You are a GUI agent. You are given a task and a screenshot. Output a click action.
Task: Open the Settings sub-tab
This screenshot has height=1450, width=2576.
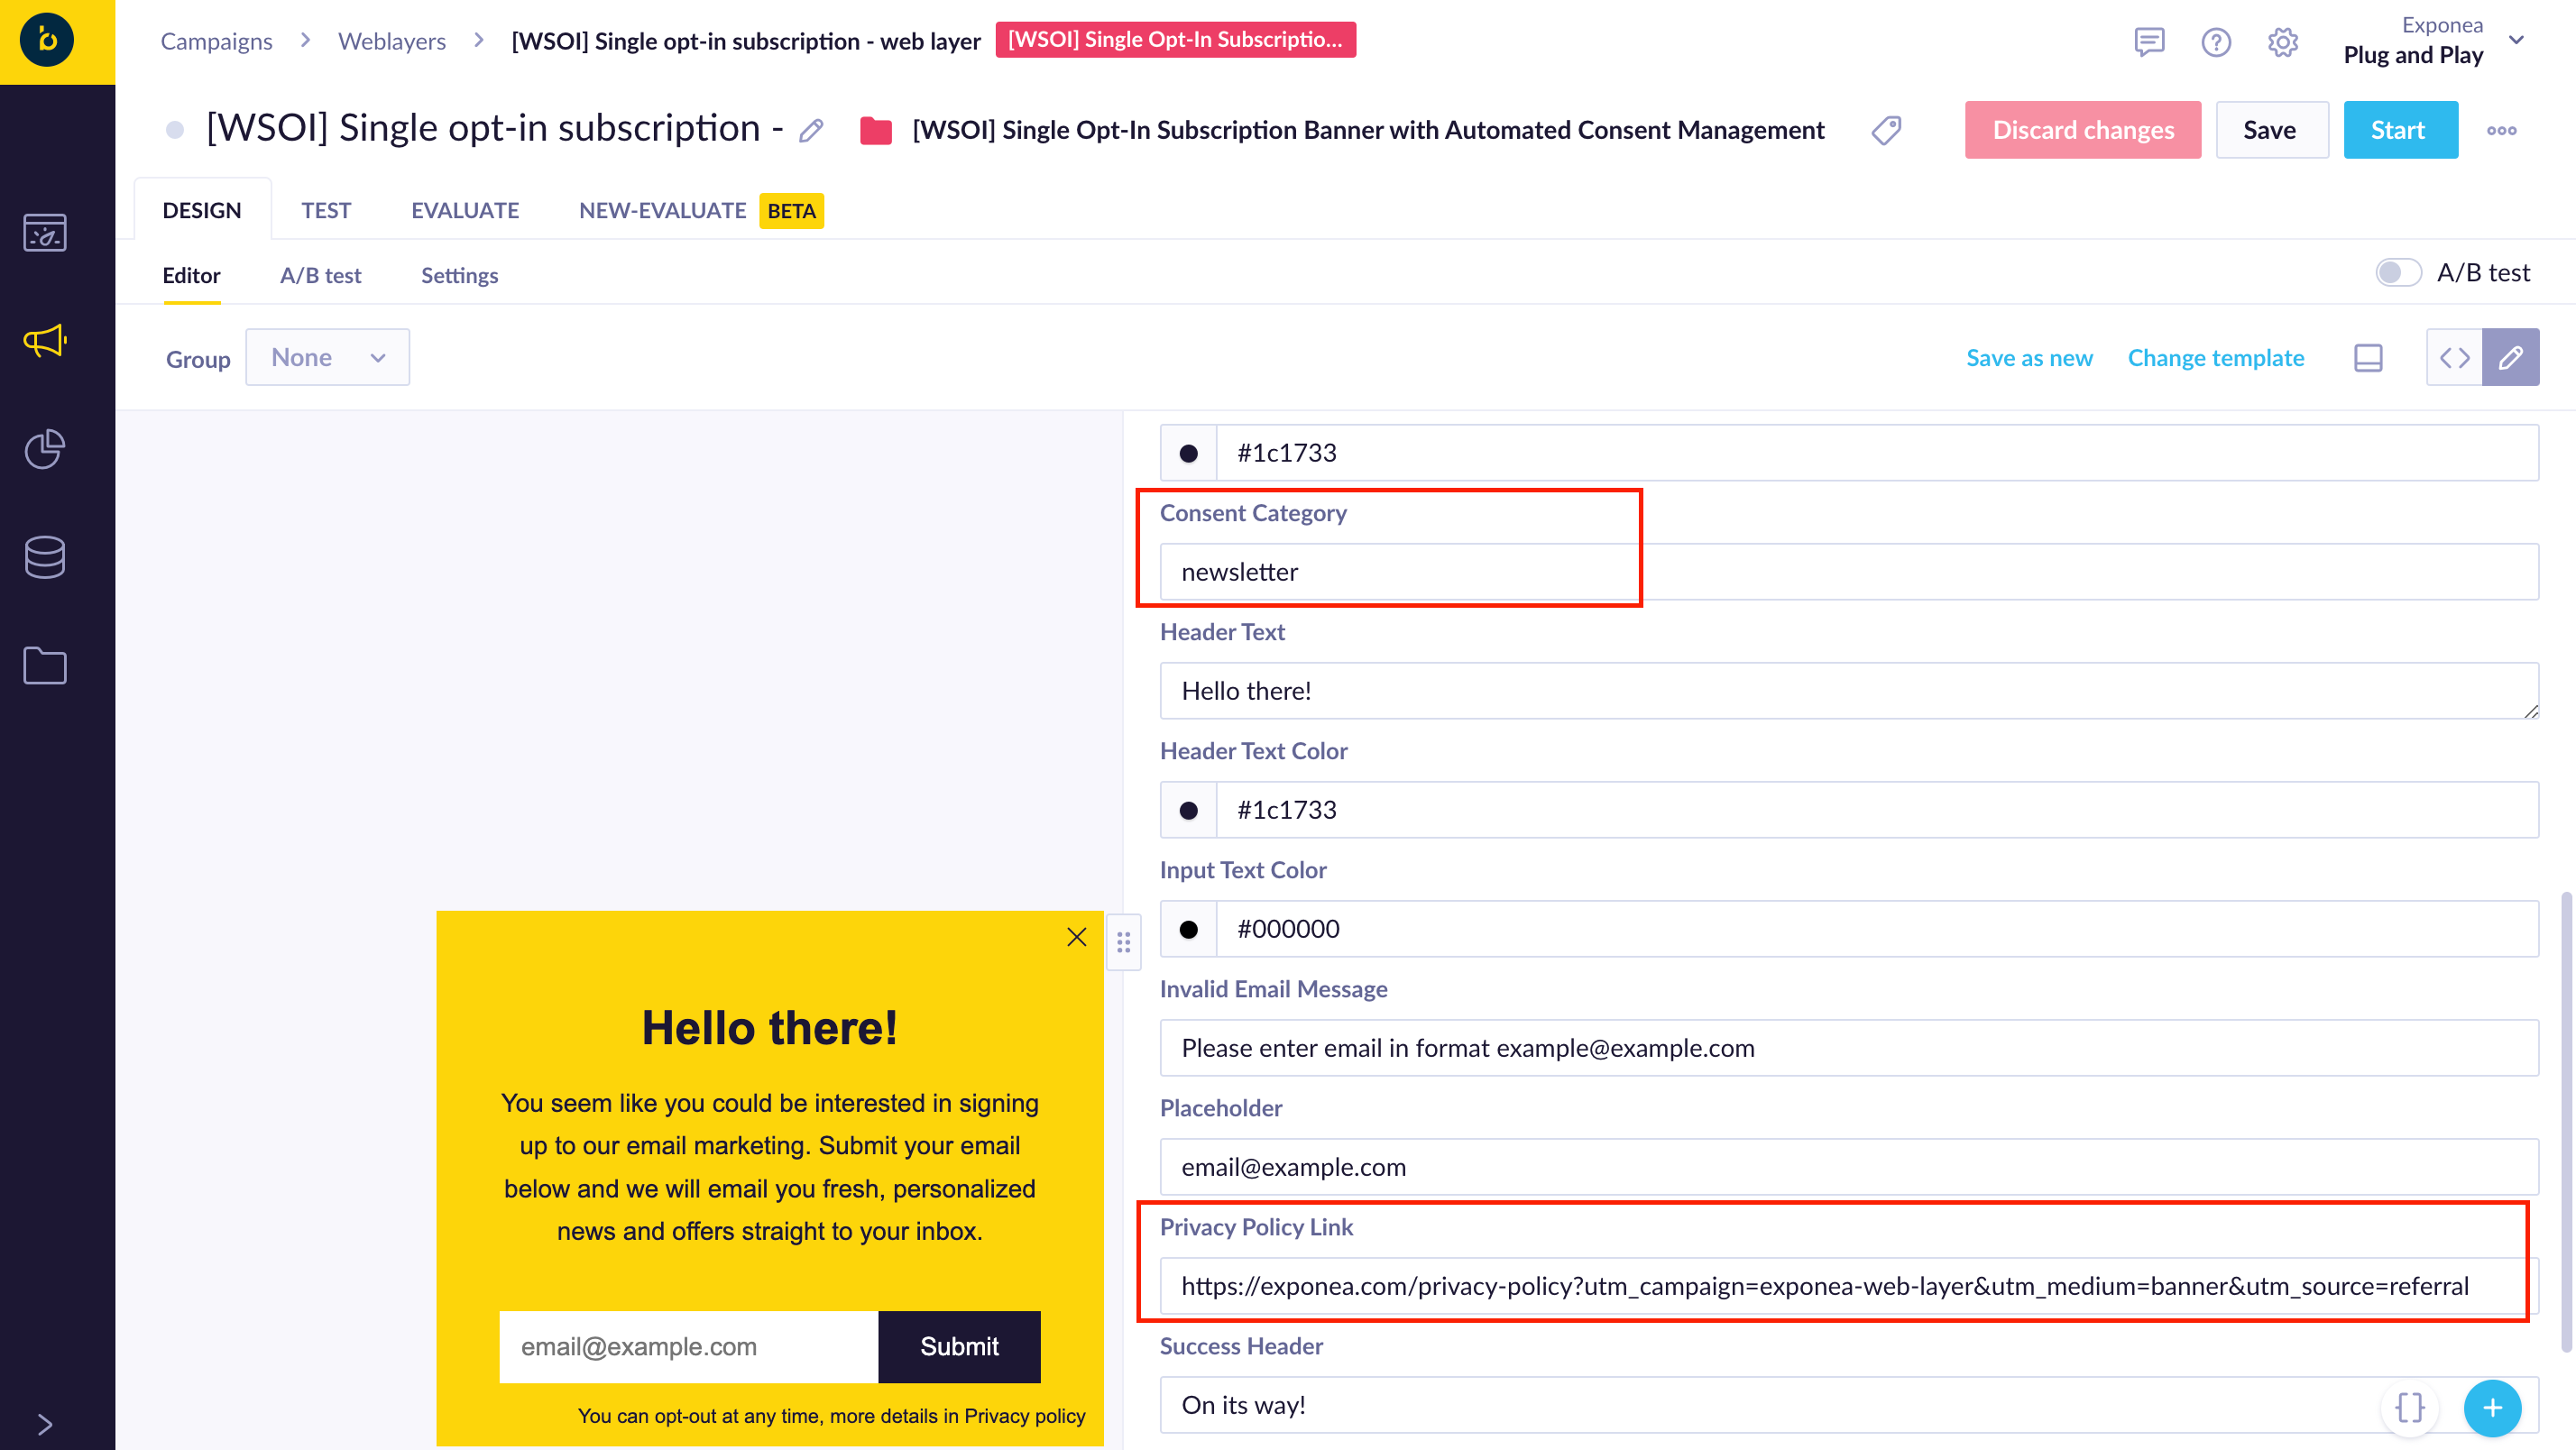(x=459, y=275)
